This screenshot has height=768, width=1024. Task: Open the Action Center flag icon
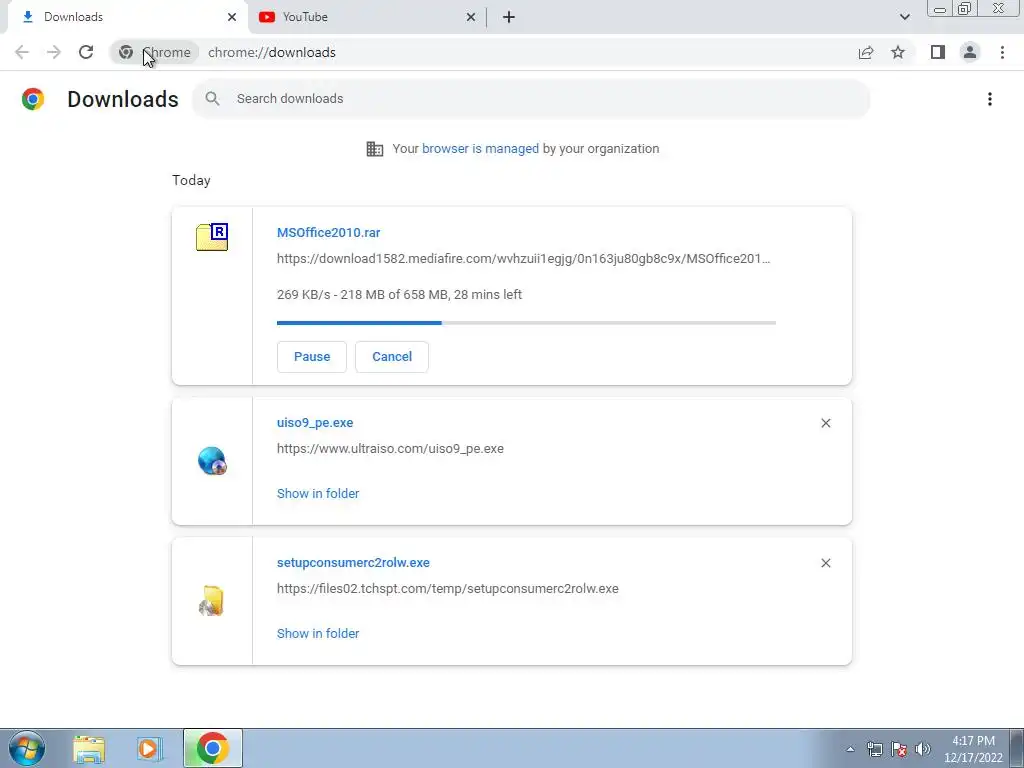pyautogui.click(x=899, y=749)
